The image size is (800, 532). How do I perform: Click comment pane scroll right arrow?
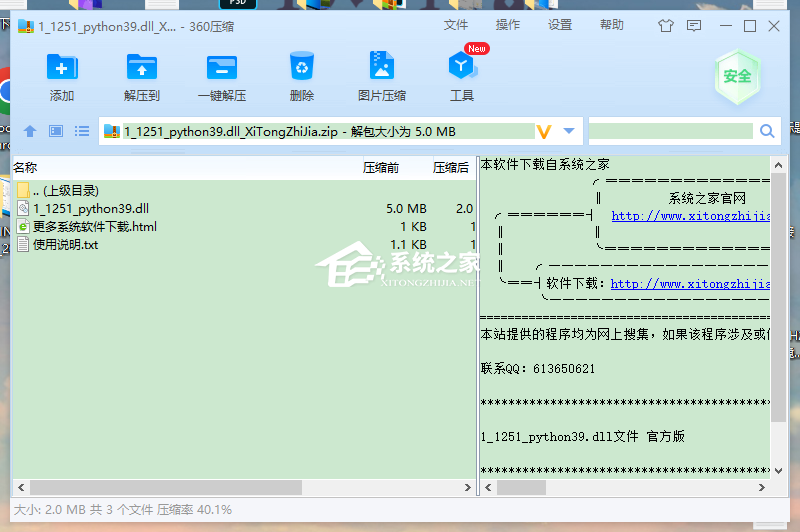(x=762, y=488)
